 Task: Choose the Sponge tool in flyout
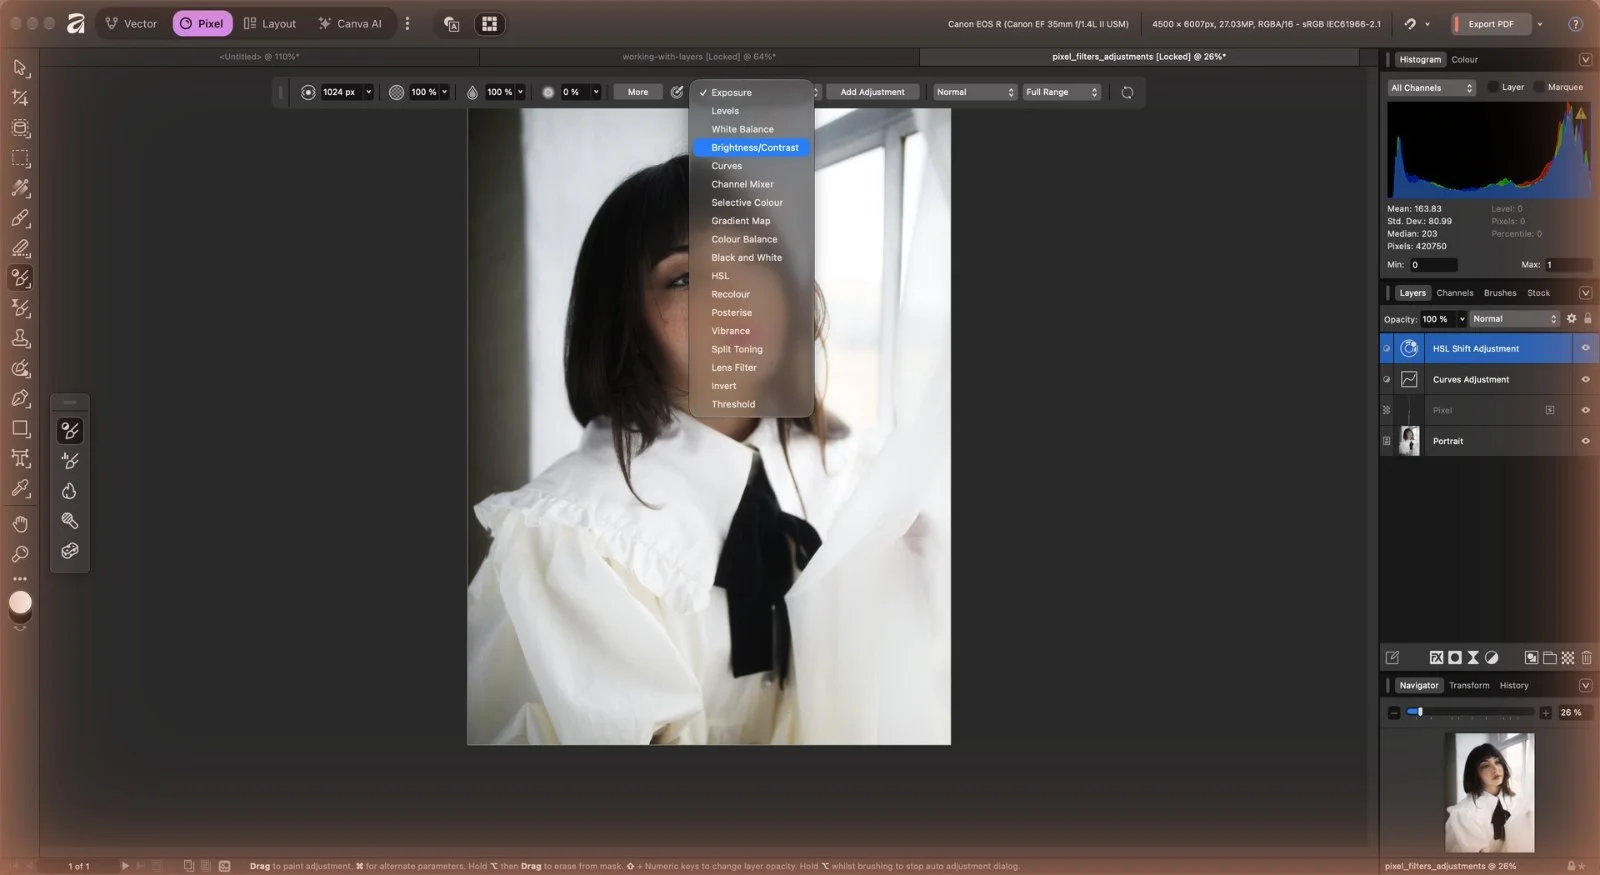tap(70, 551)
